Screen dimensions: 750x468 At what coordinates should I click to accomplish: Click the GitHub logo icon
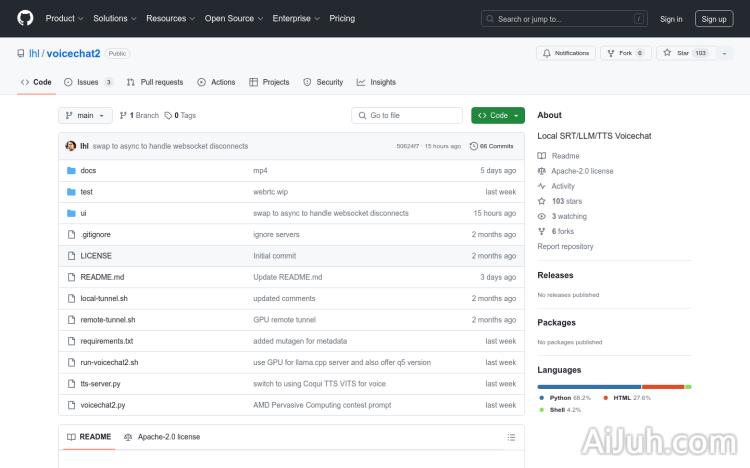pos(25,18)
